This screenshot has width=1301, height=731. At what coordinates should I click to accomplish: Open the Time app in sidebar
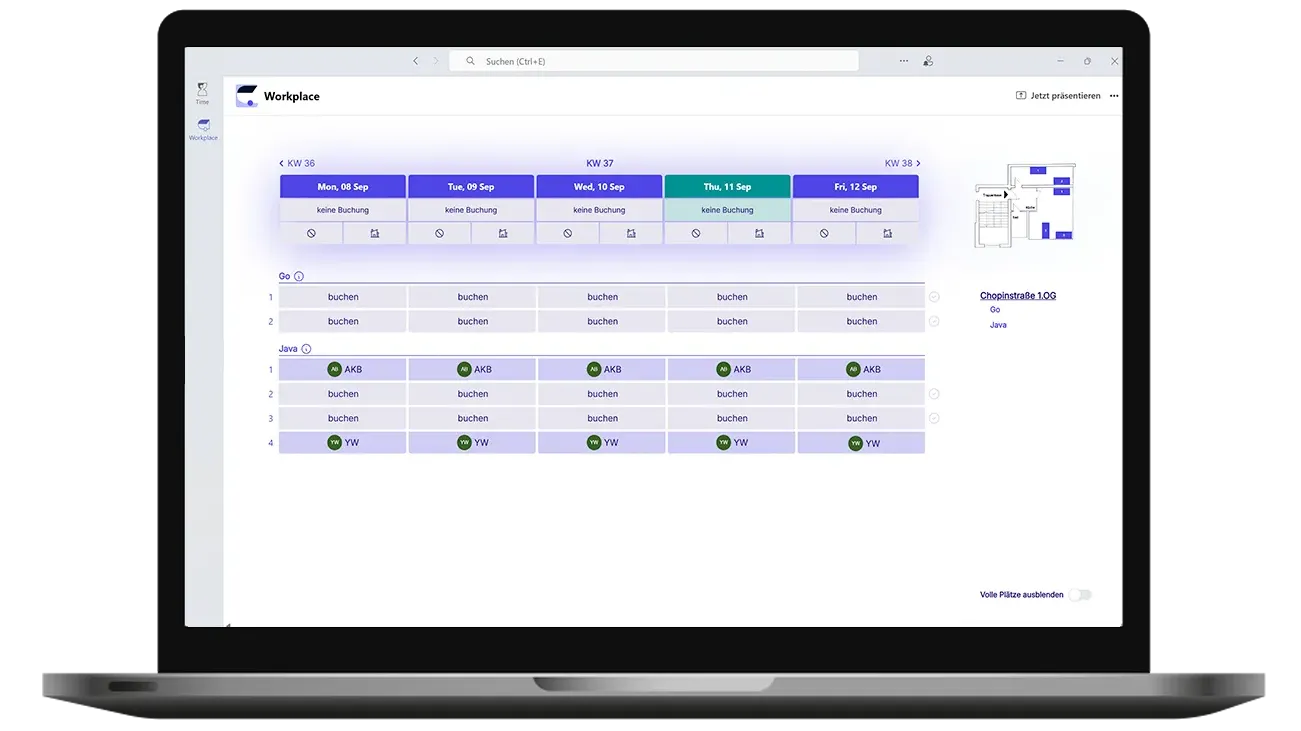point(202,93)
